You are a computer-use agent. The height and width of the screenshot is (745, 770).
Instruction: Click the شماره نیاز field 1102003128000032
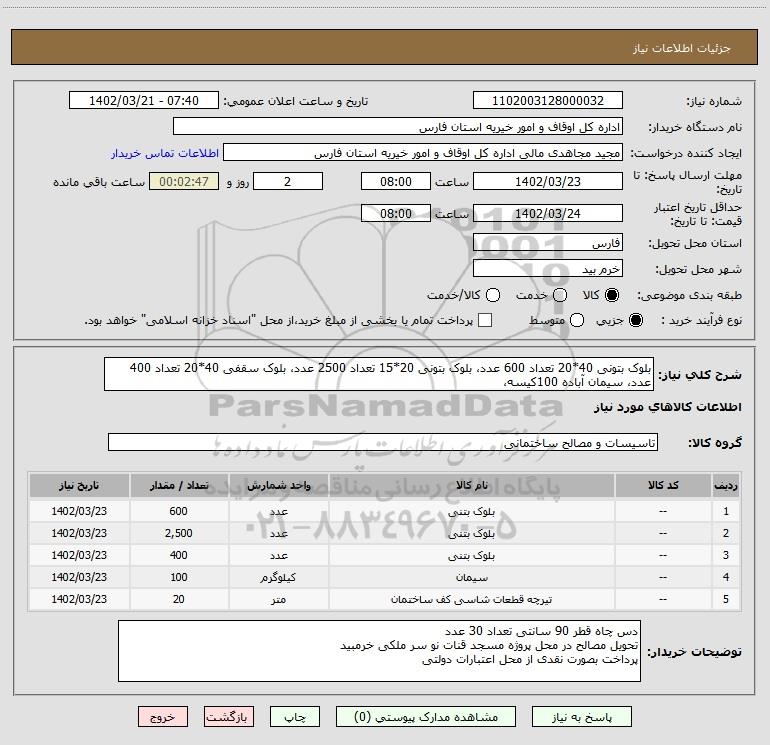[x=548, y=101]
